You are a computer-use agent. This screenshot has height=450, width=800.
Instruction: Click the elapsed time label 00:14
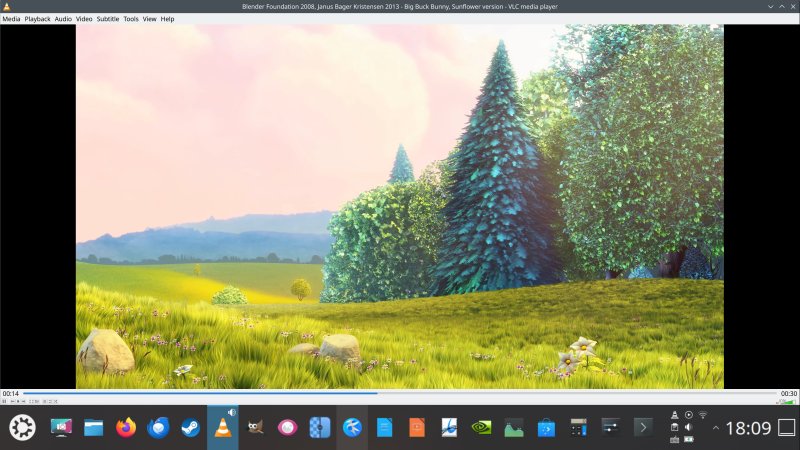click(10, 393)
